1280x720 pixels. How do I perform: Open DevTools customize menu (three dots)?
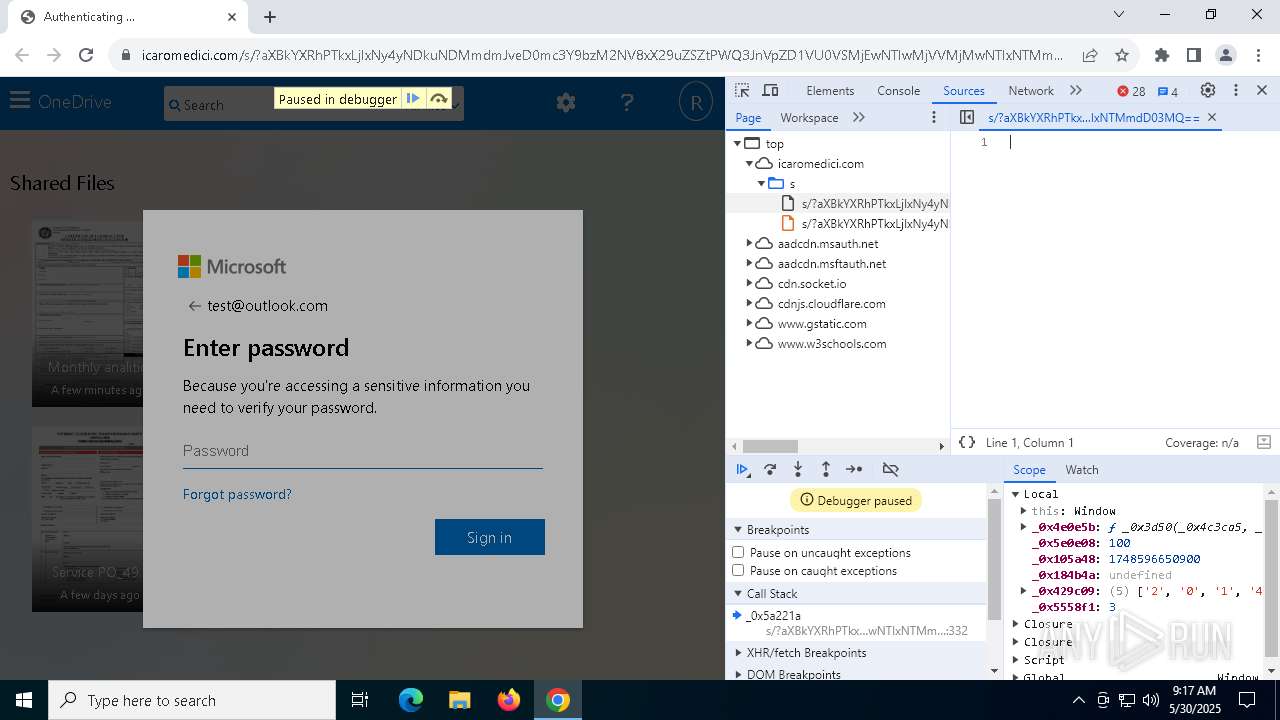[1236, 90]
